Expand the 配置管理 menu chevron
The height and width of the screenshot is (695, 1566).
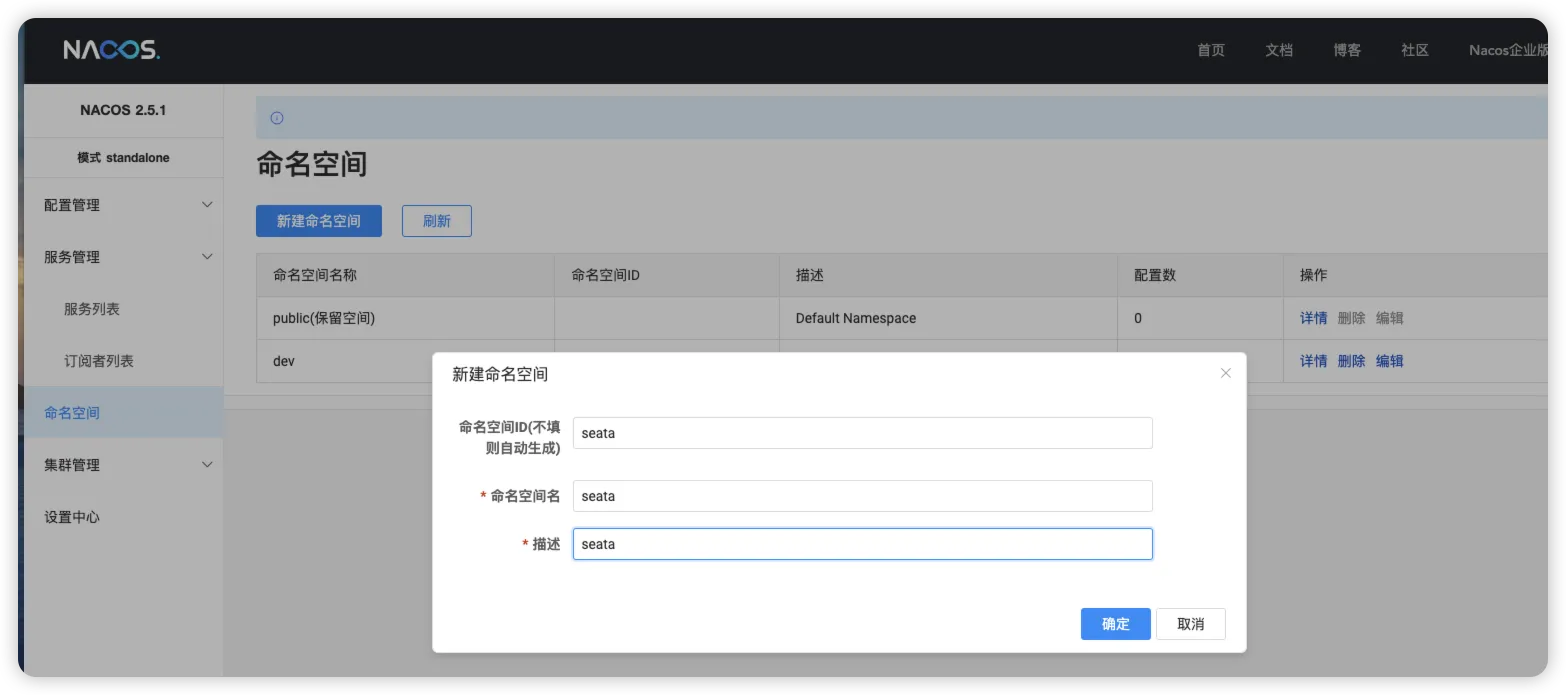pos(207,205)
